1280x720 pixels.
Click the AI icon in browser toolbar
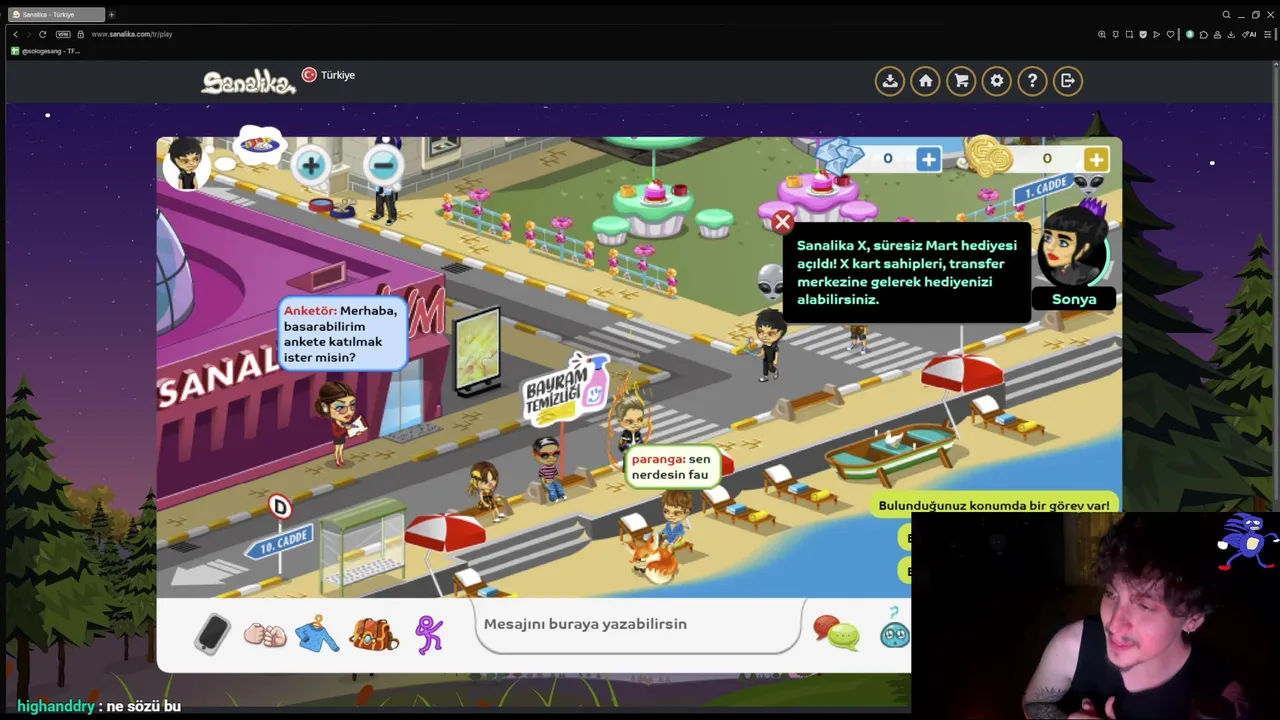click(1250, 34)
